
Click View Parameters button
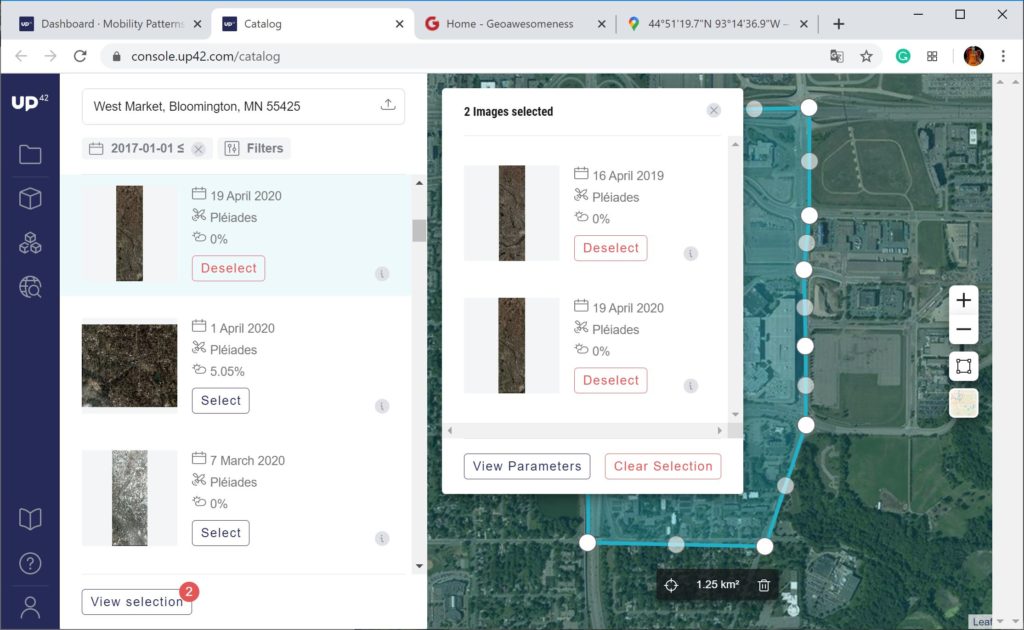527,466
